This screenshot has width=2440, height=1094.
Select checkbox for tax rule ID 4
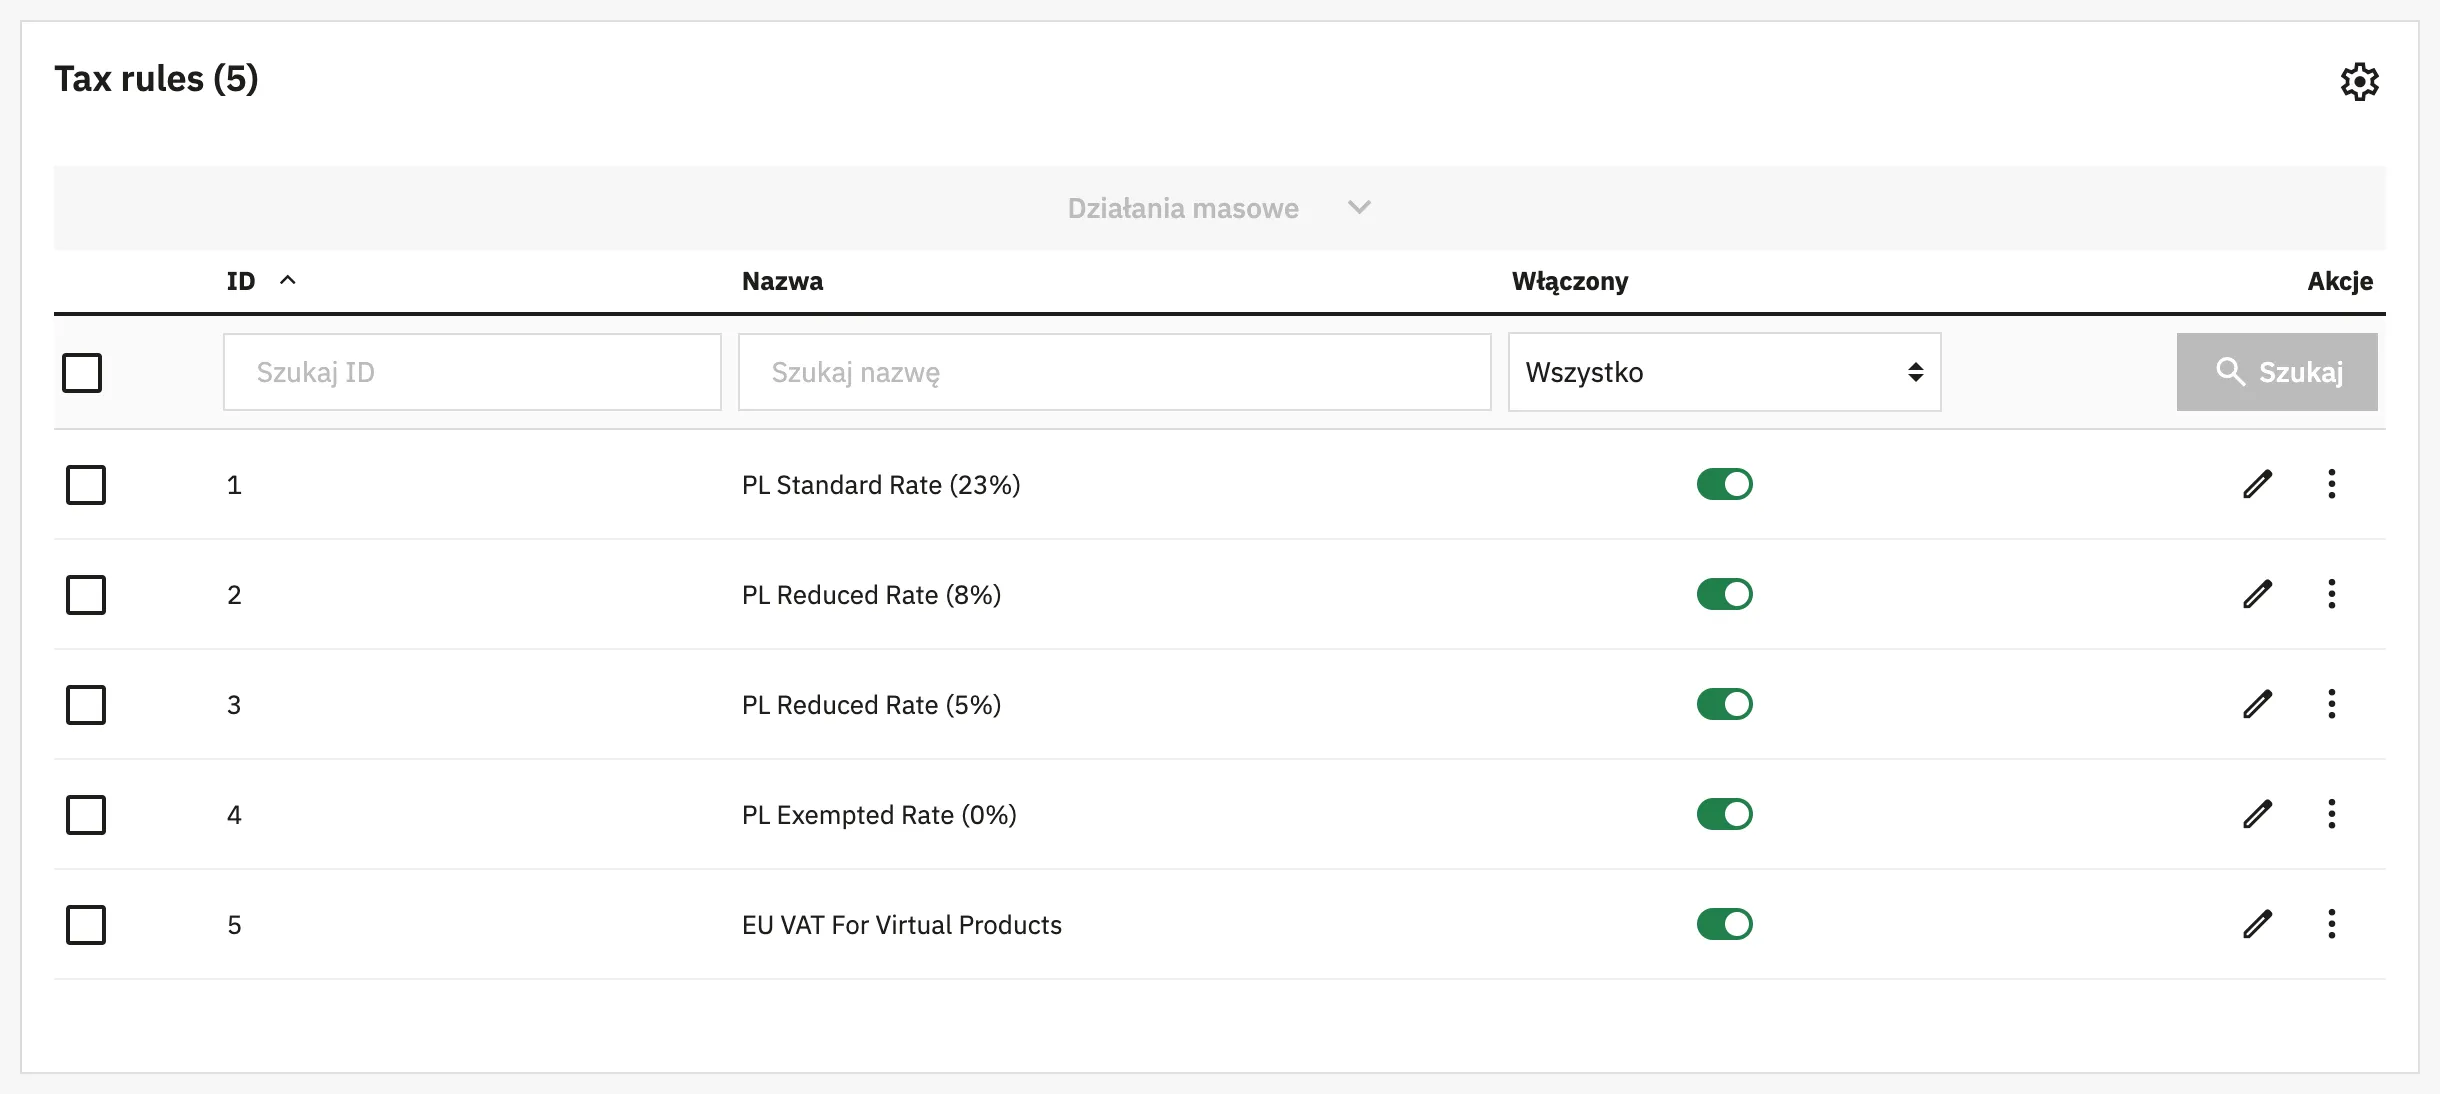click(86, 814)
